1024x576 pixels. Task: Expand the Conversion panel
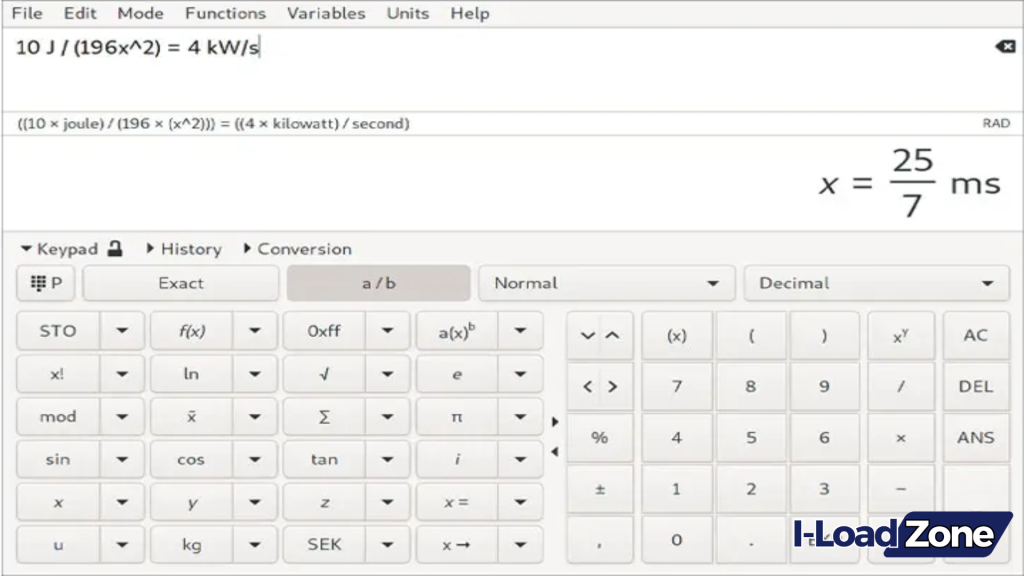click(x=303, y=248)
